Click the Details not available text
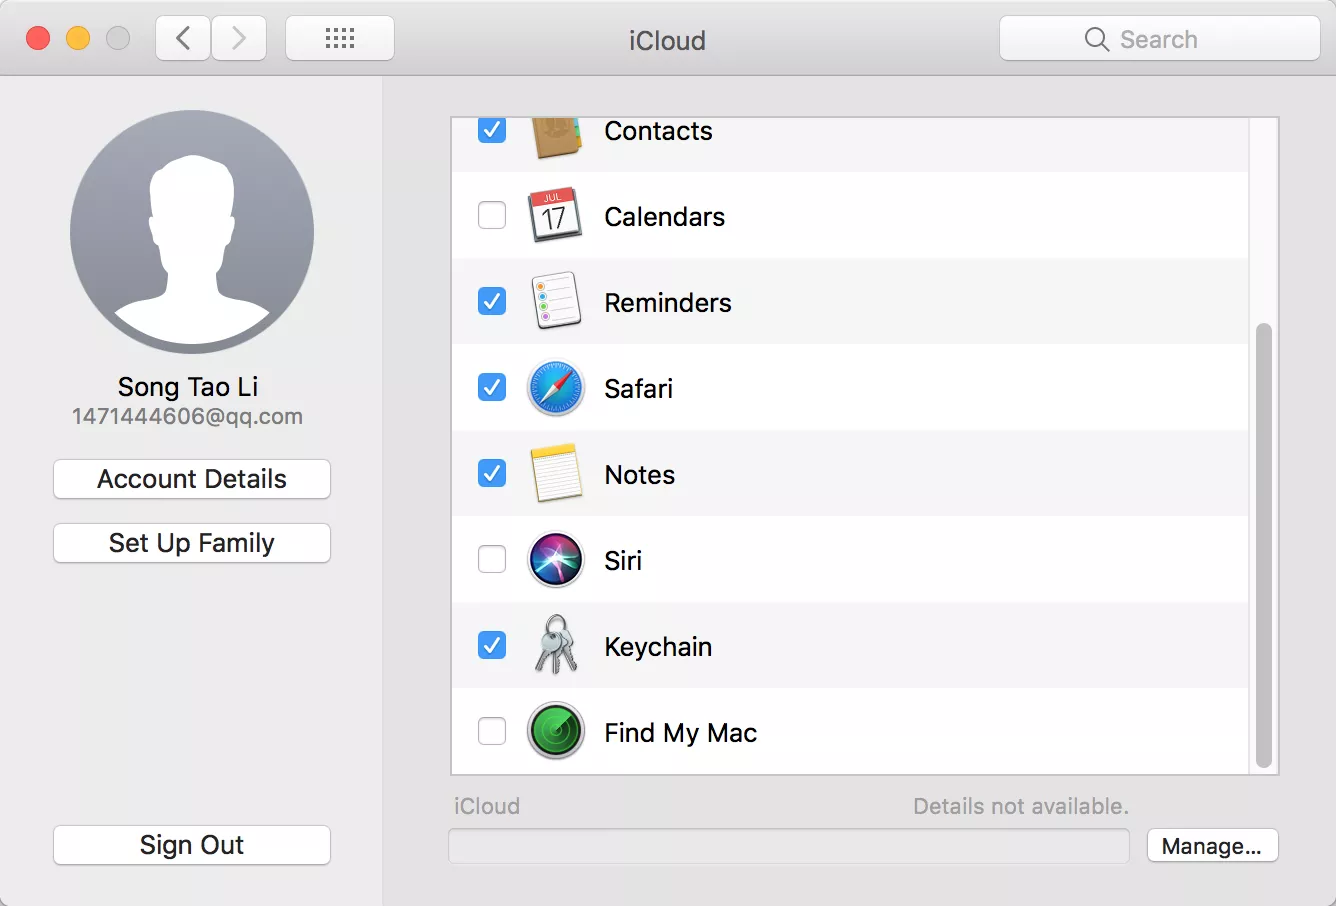The height and width of the screenshot is (906, 1336). (x=1021, y=806)
